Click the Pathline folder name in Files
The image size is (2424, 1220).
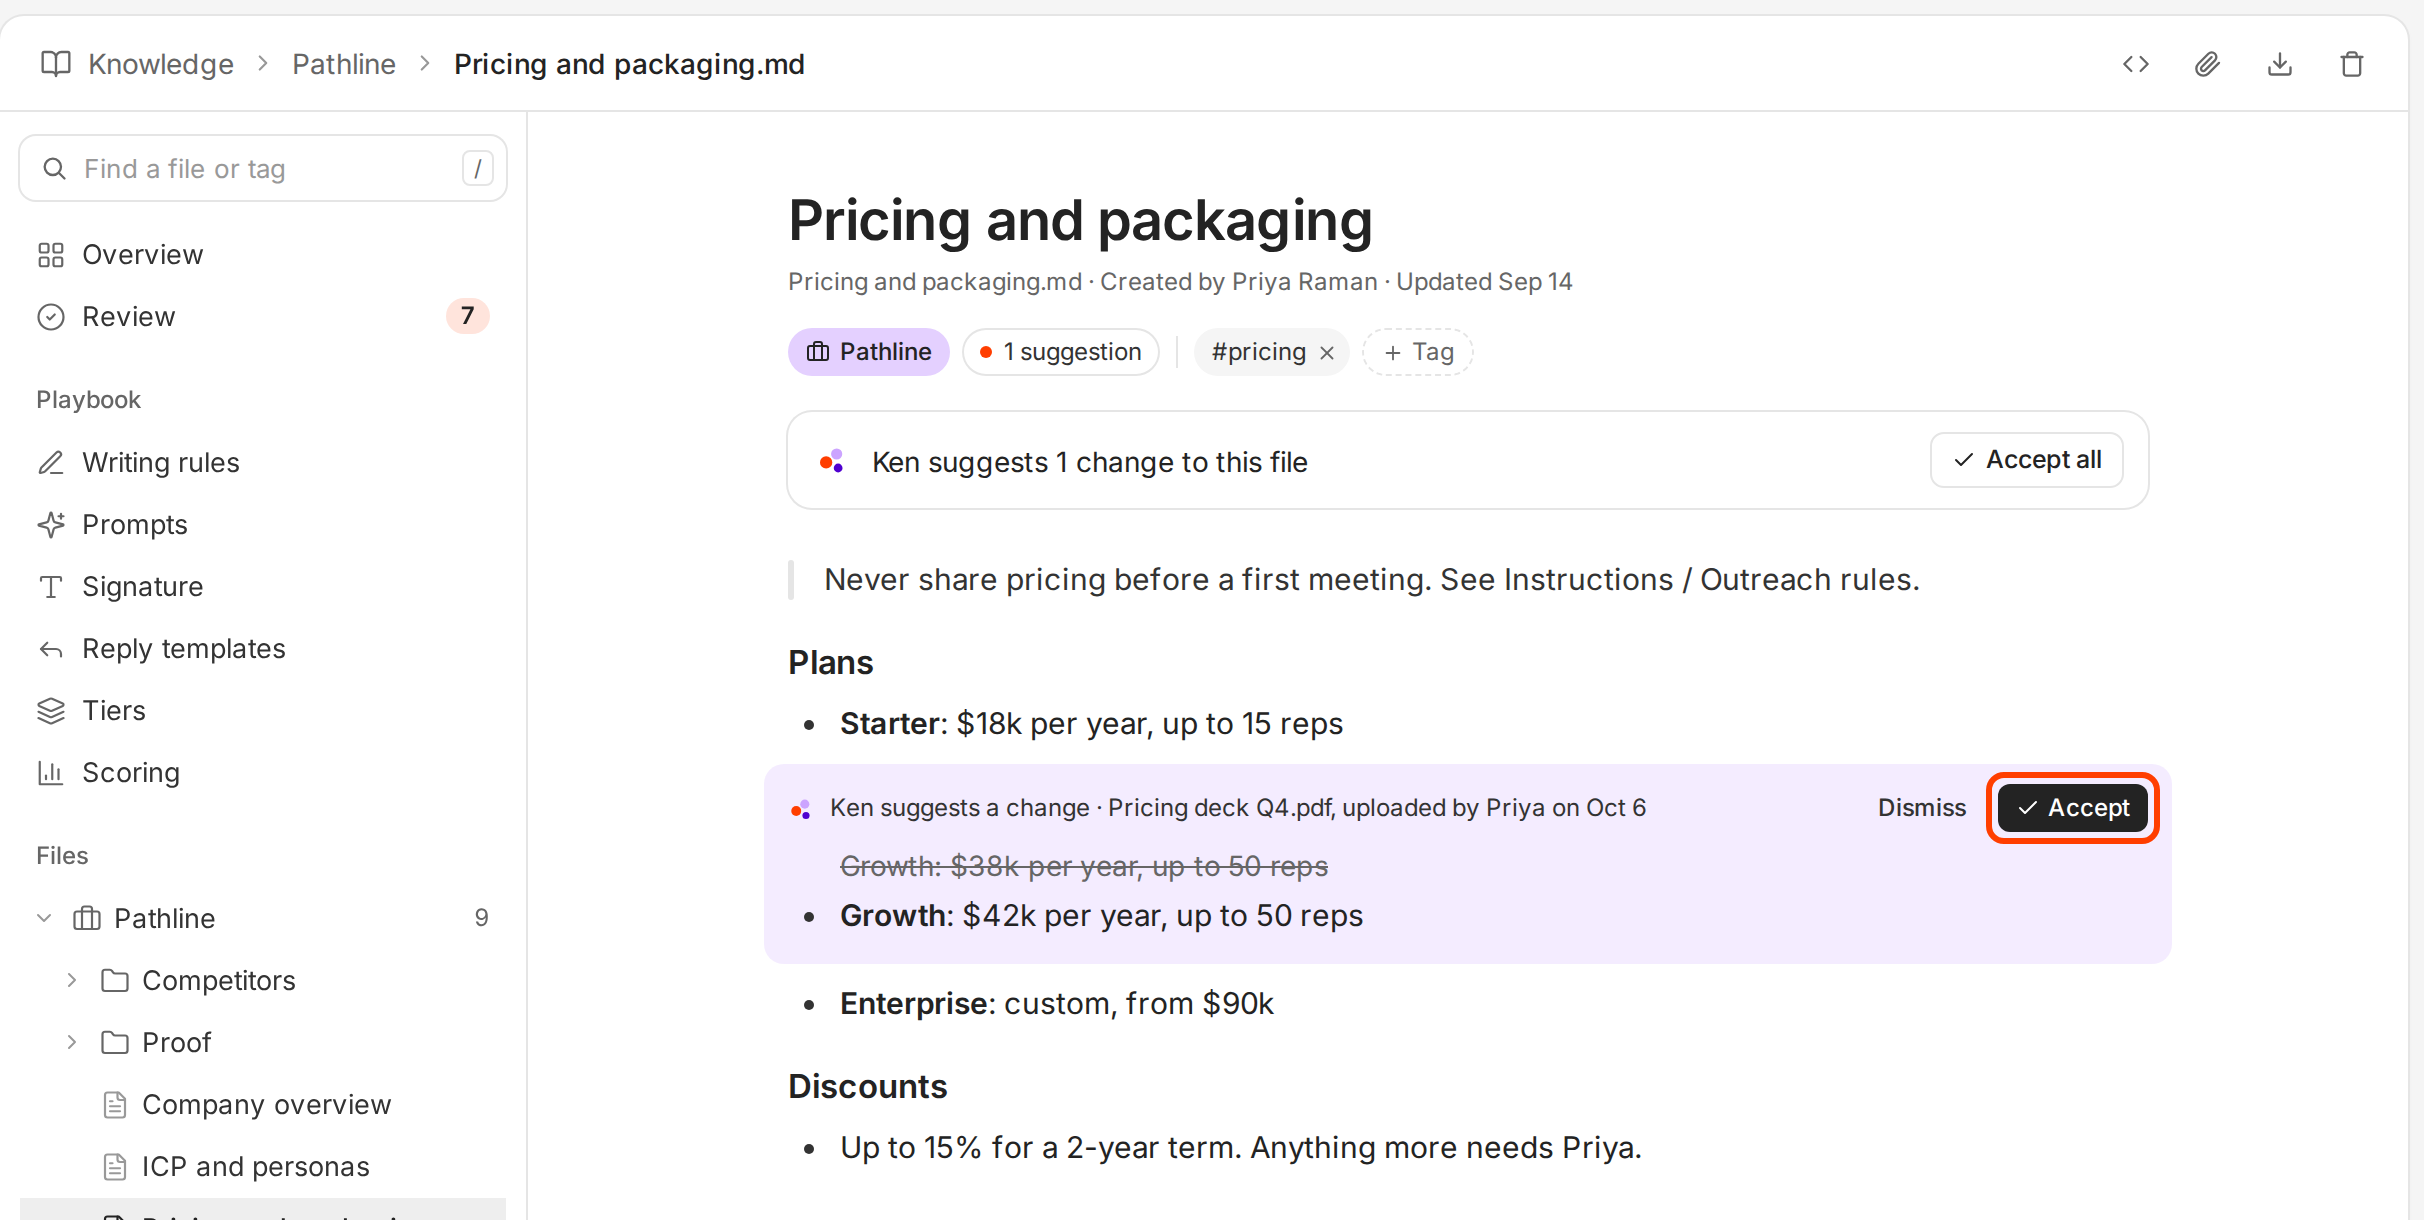[x=165, y=919]
